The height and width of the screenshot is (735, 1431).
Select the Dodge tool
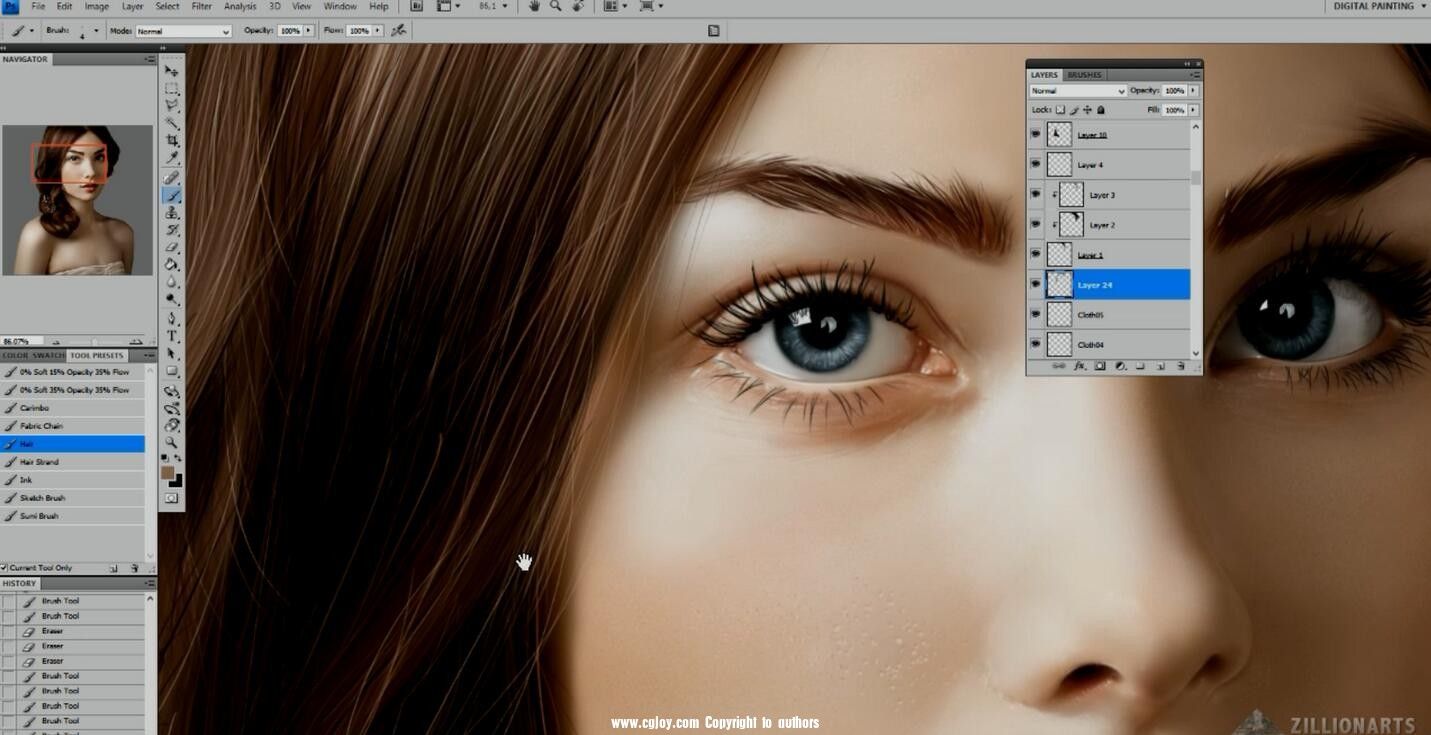171,298
